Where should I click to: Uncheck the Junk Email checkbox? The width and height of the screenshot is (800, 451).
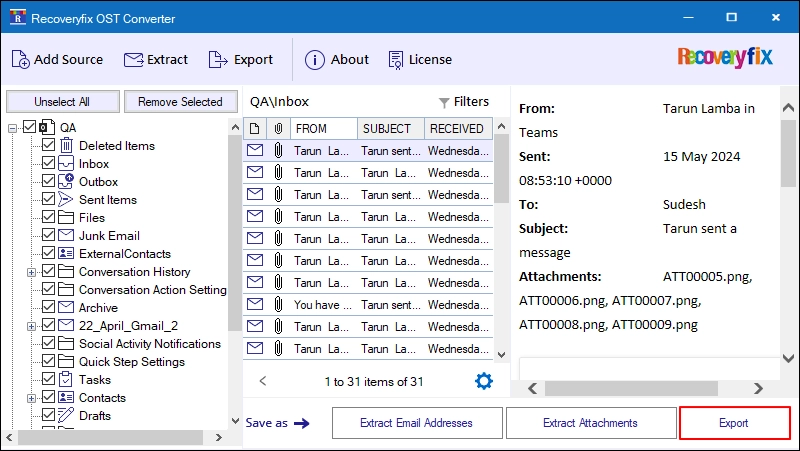pos(48,235)
